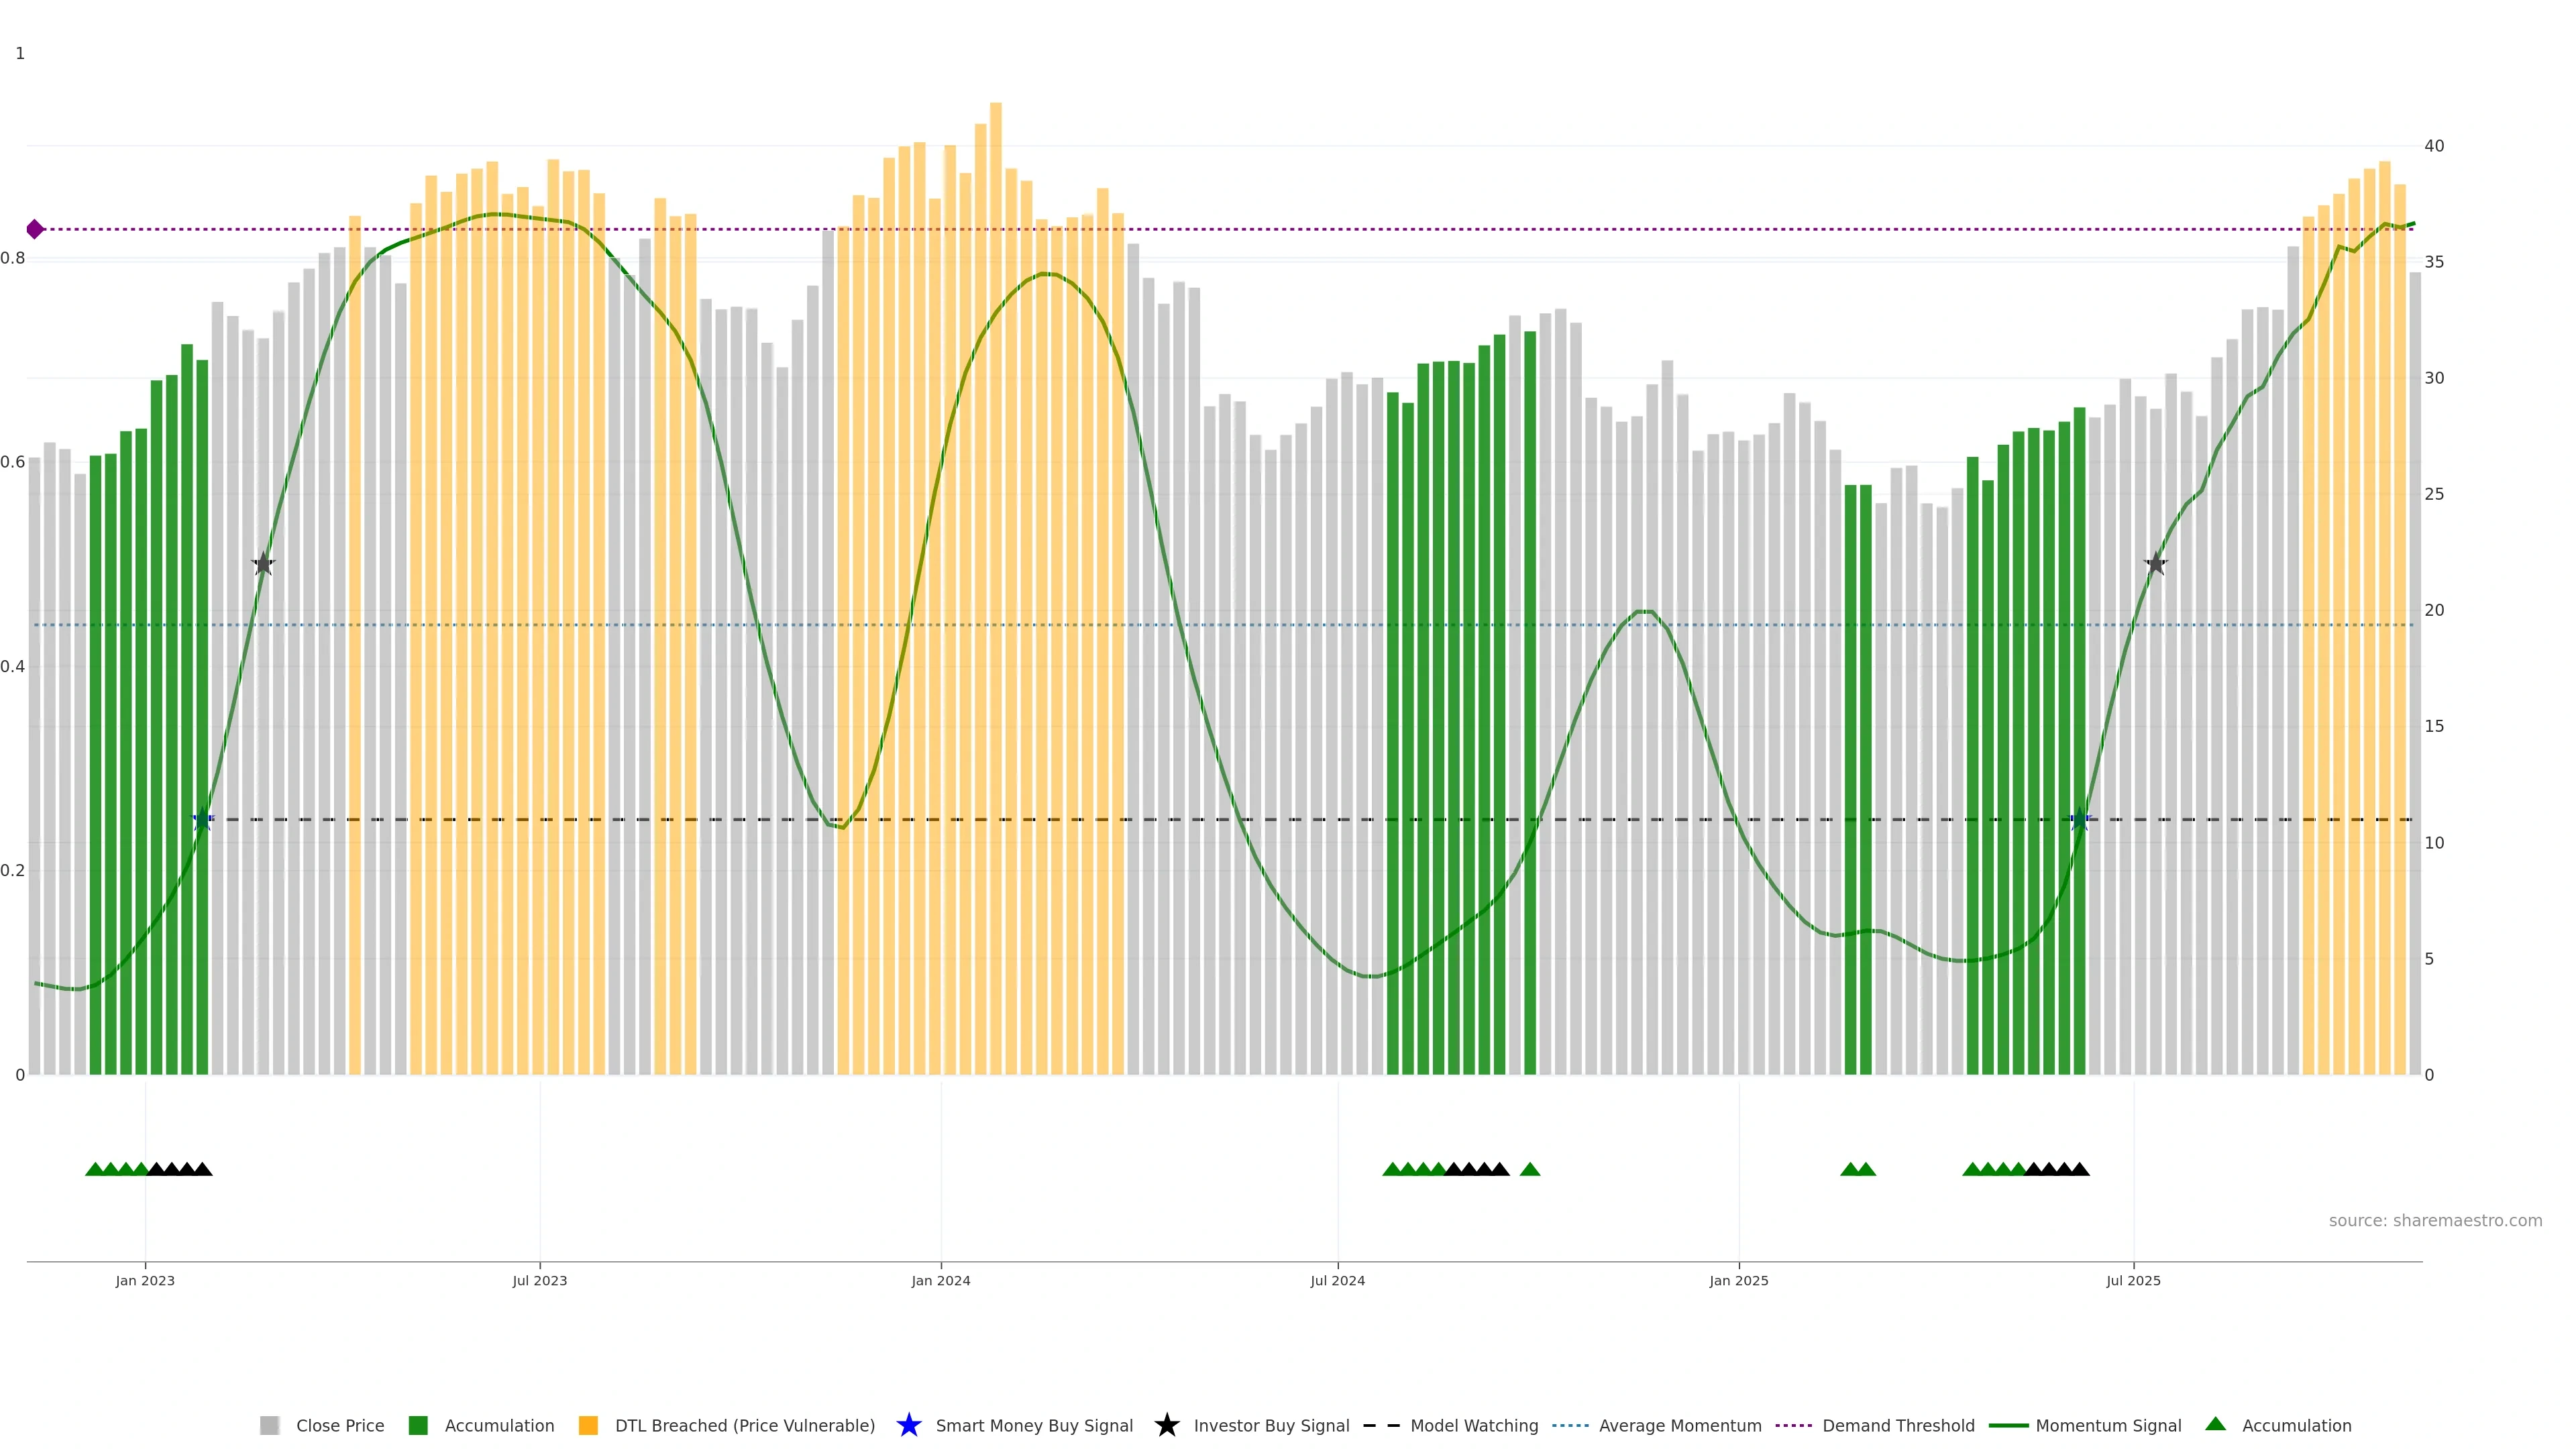
Task: Click the black star marker near Jul 2025
Action: [2155, 564]
